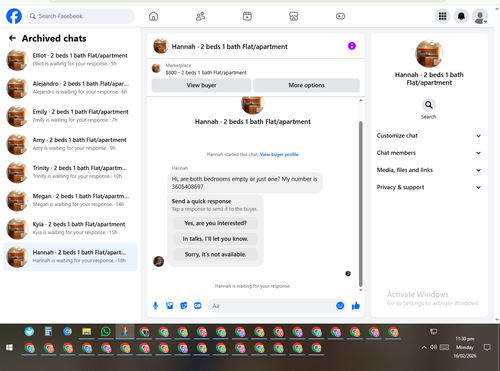Viewport: 500px width, 371px height.
Task: Click the Search magnifier in chat info panel
Action: tap(429, 105)
